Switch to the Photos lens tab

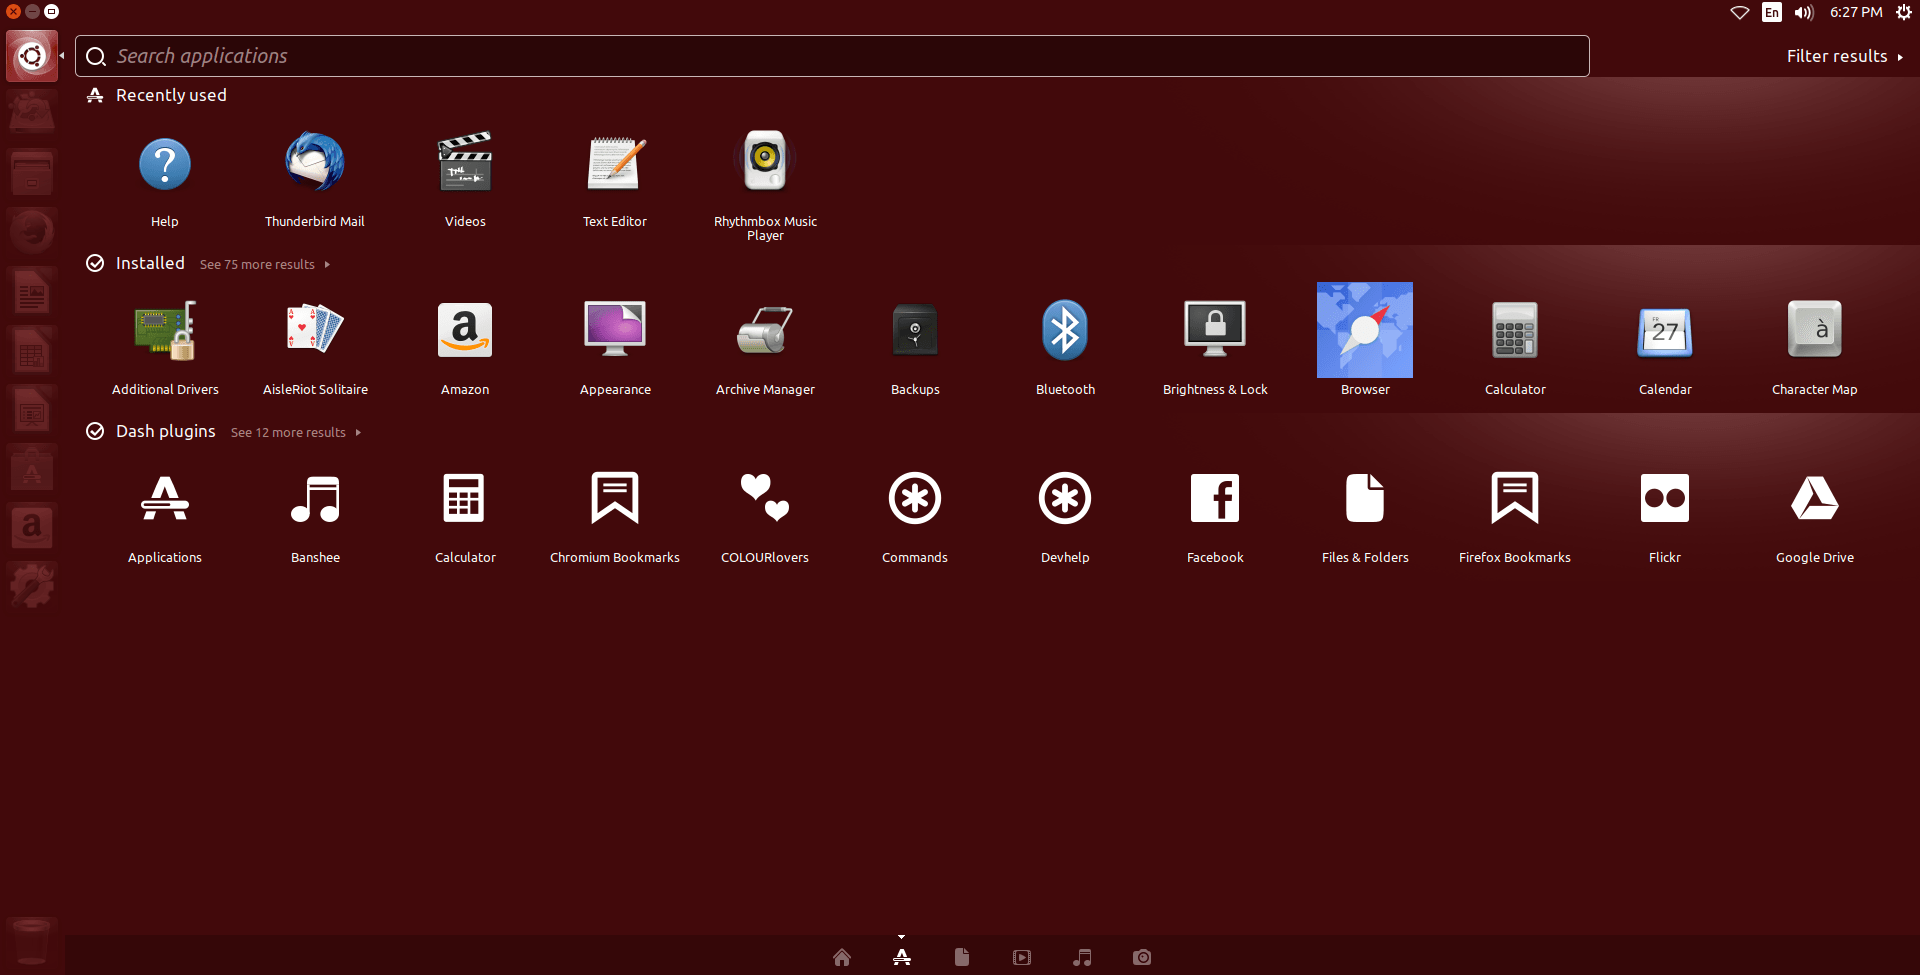pyautogui.click(x=1142, y=957)
